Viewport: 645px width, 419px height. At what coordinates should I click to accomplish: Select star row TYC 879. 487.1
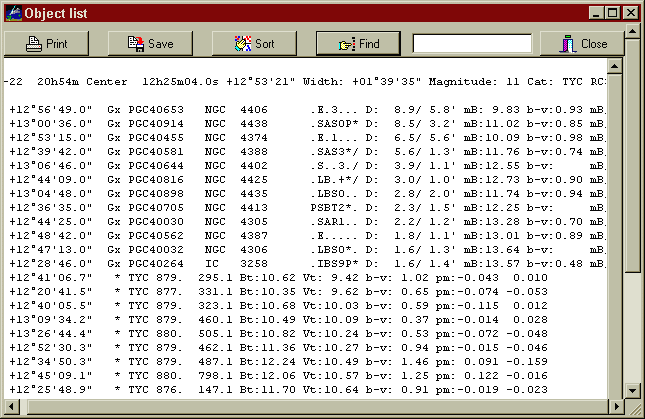coord(306,361)
